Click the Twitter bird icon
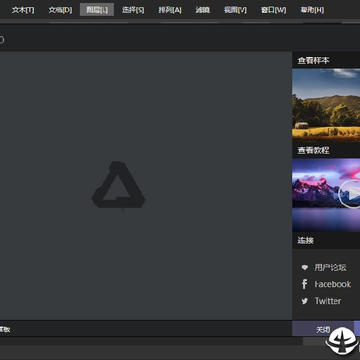 305,301
